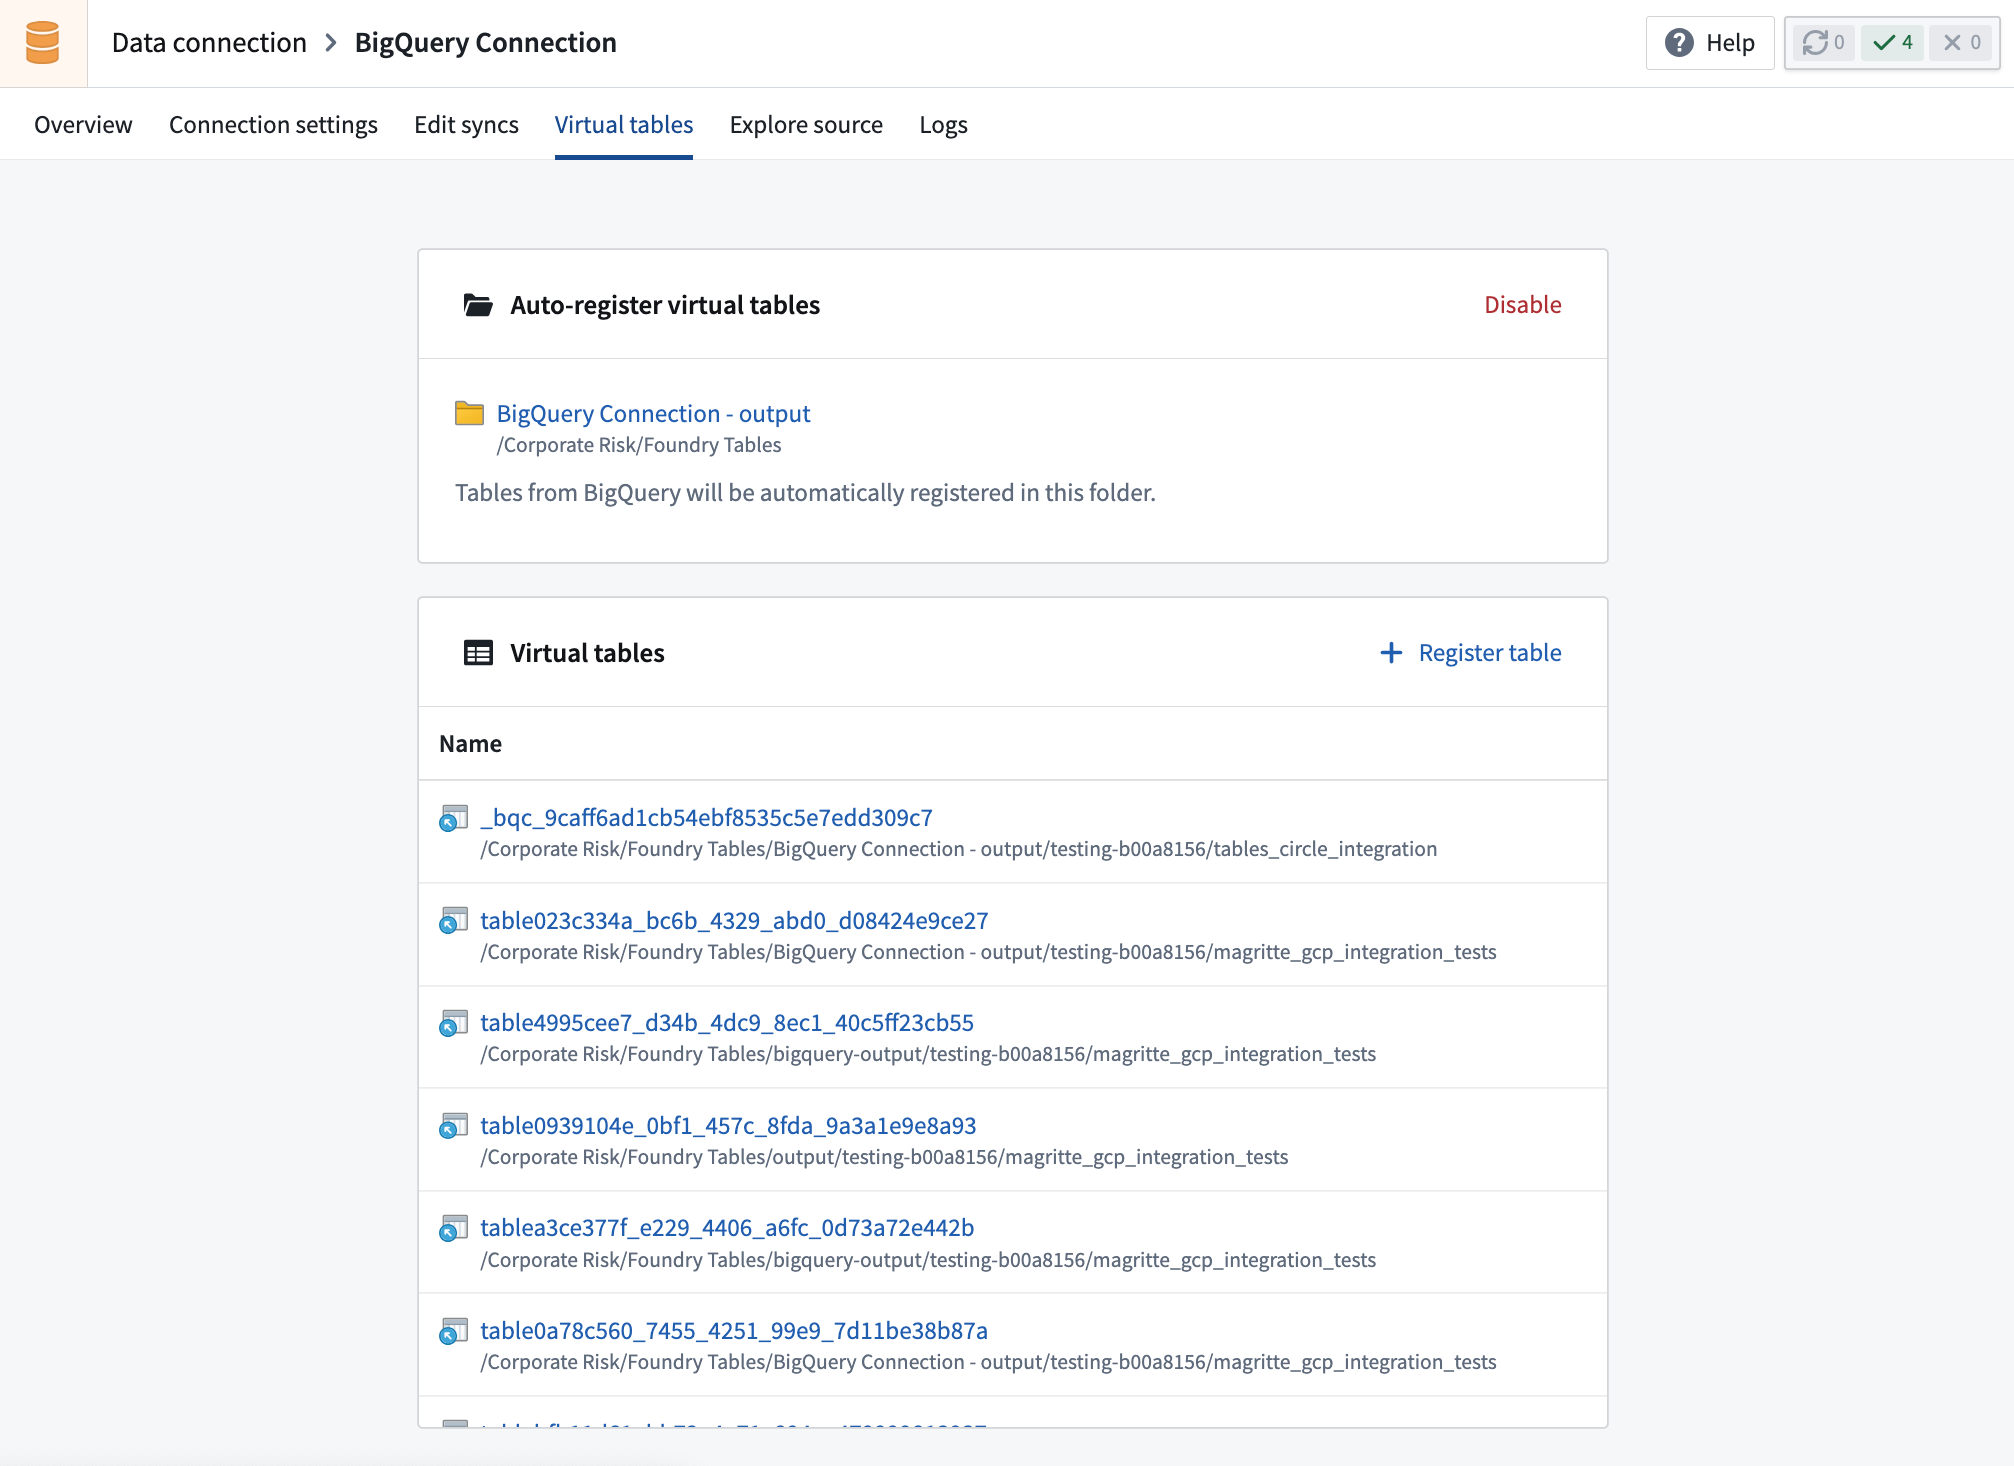Click 'Tables from BigQuery will be automatically registered' text

pyautogui.click(x=805, y=493)
